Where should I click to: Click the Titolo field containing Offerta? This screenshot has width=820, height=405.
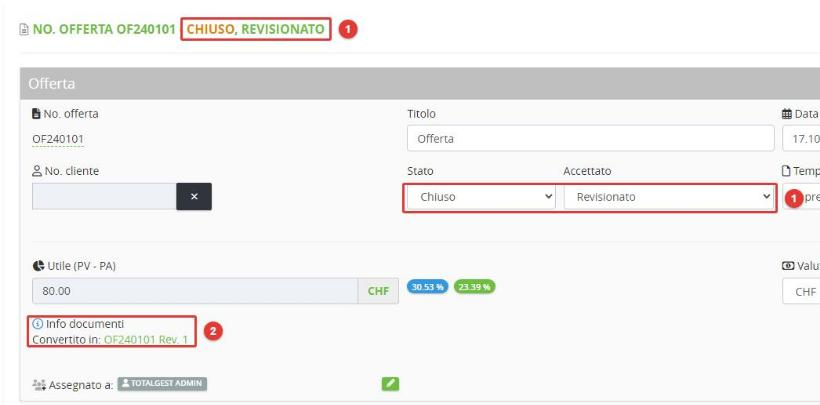(590, 138)
